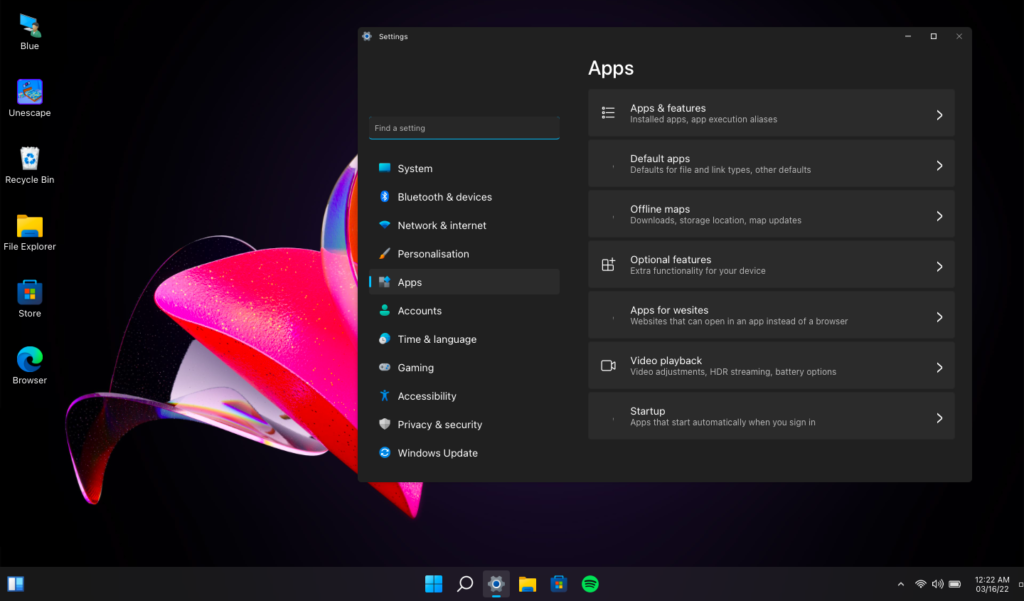The image size is (1024, 601).
Task: Open Spotify from the taskbar
Action: tap(590, 583)
